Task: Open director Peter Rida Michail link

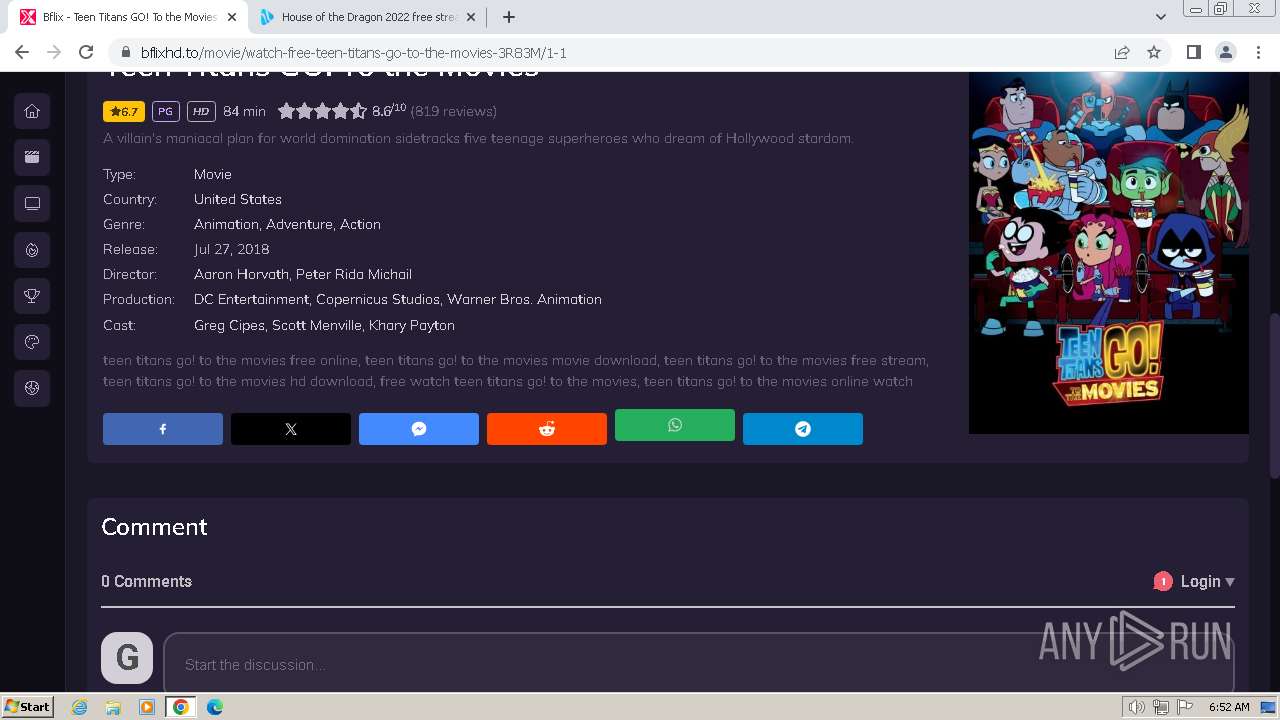Action: (x=354, y=274)
